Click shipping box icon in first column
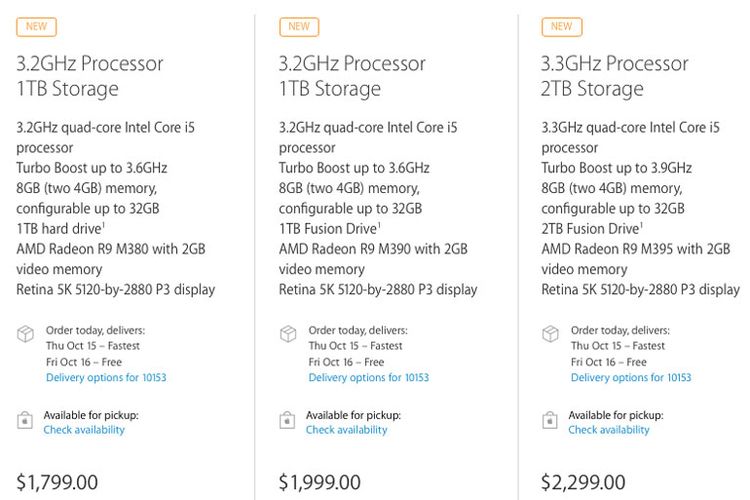This screenshot has width=750, height=500. [25, 333]
